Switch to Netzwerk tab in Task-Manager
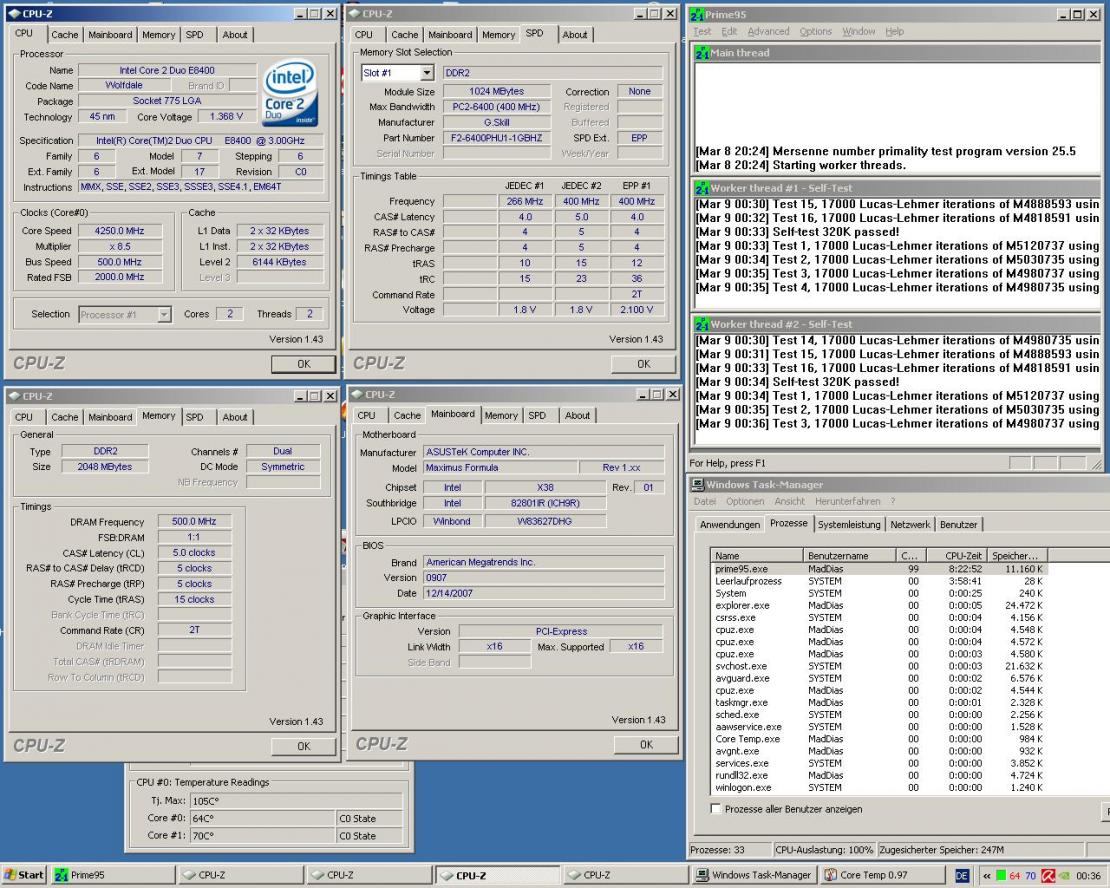The width and height of the screenshot is (1110, 888). (x=910, y=525)
